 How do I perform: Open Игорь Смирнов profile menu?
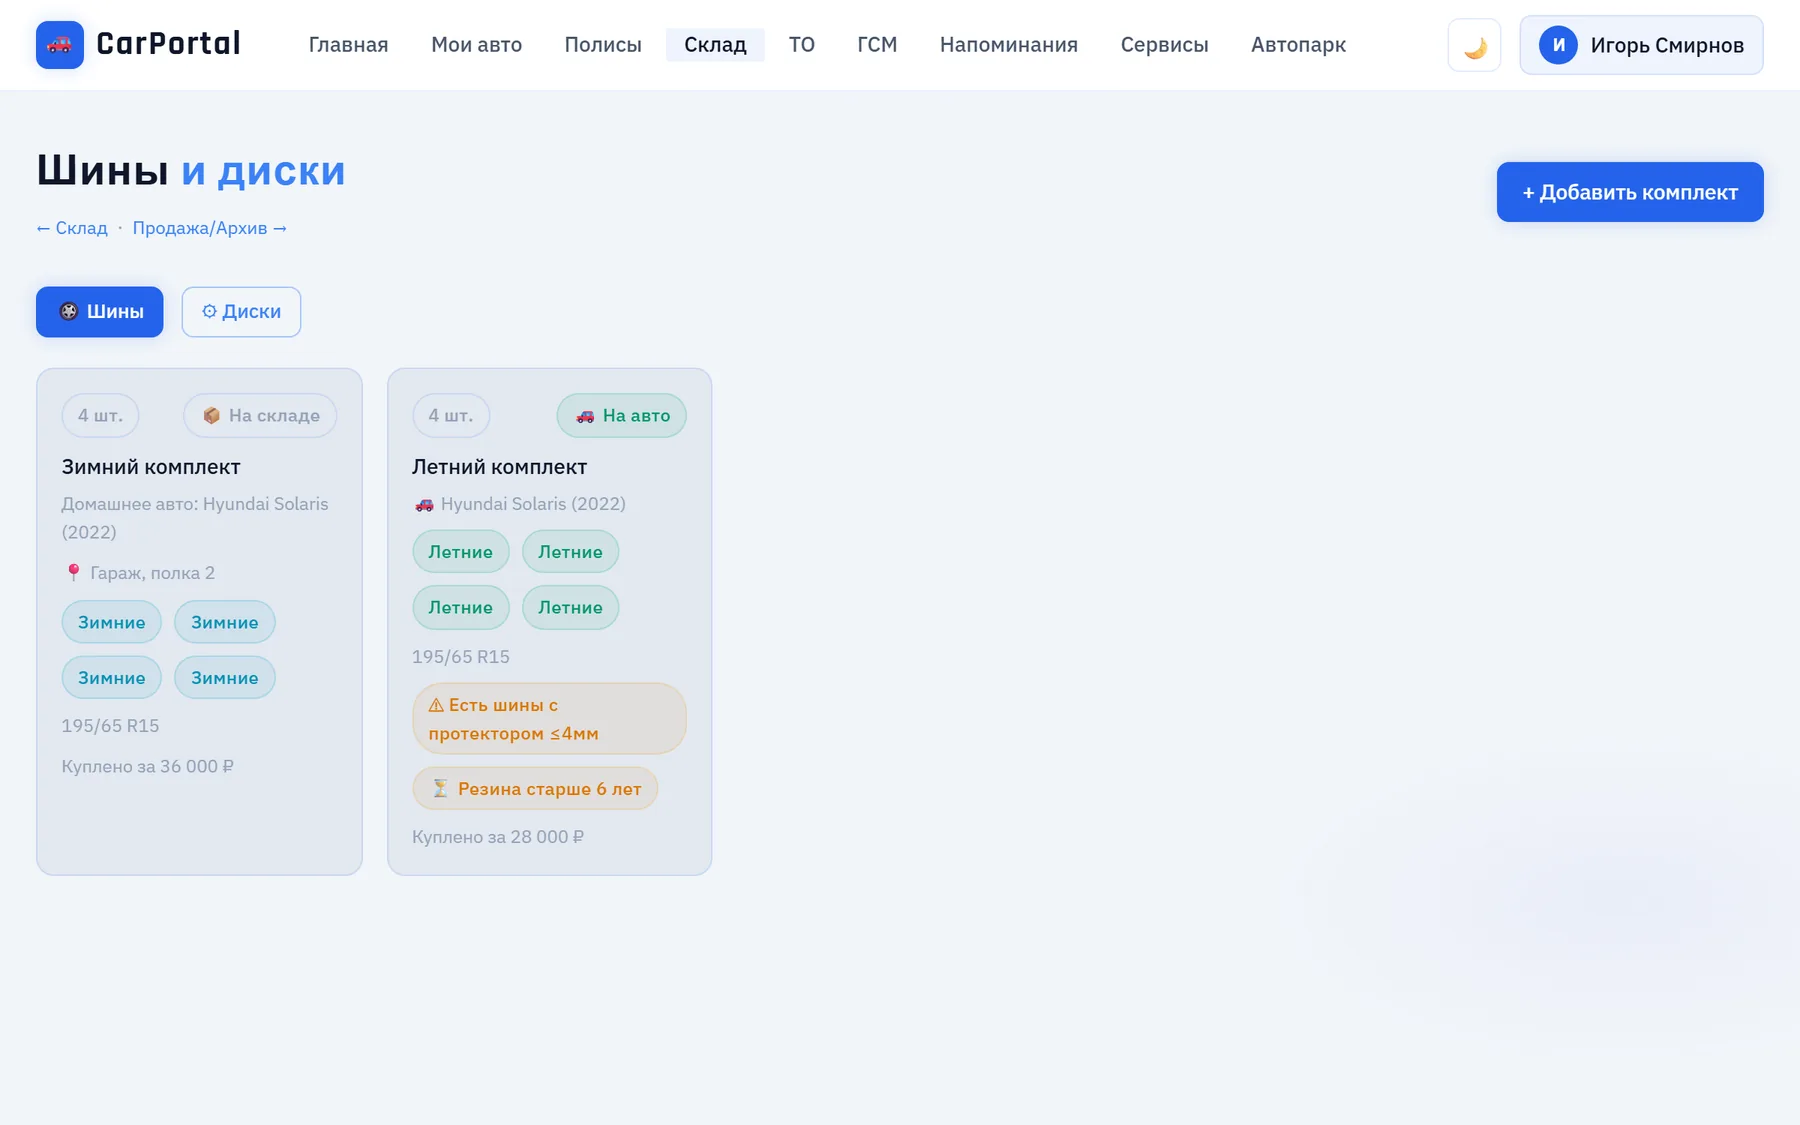(1641, 45)
